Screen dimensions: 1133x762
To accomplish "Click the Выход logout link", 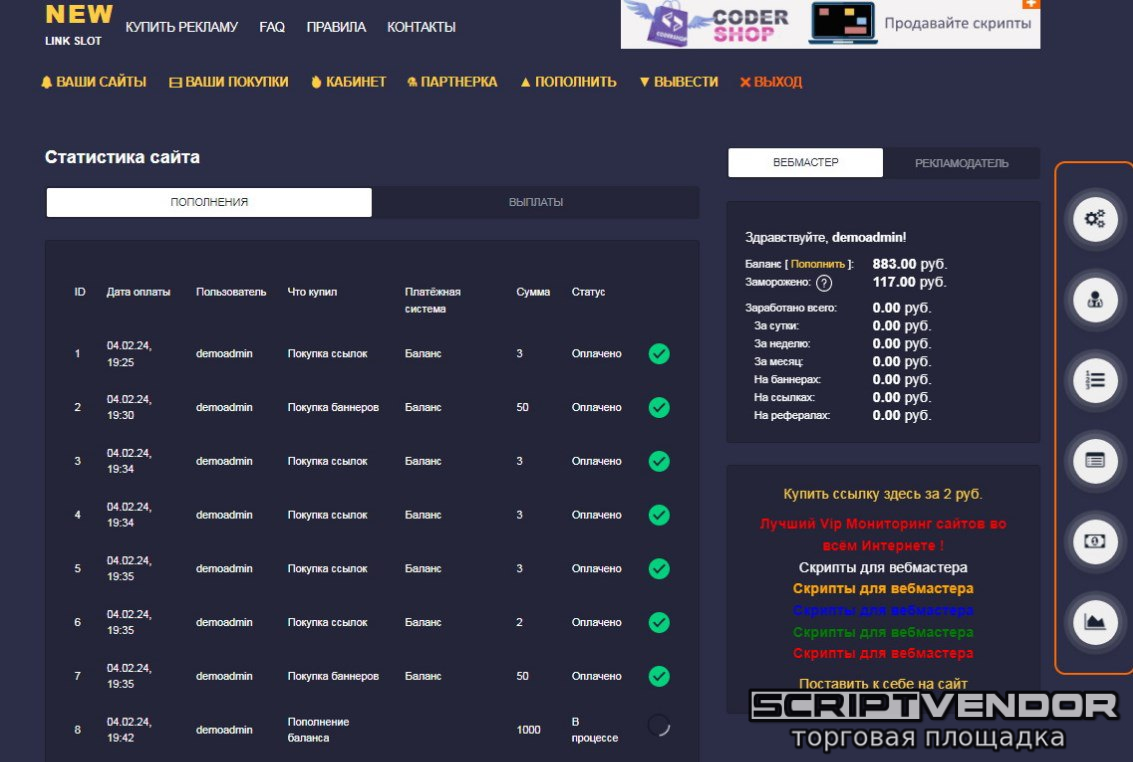I will tap(771, 82).
